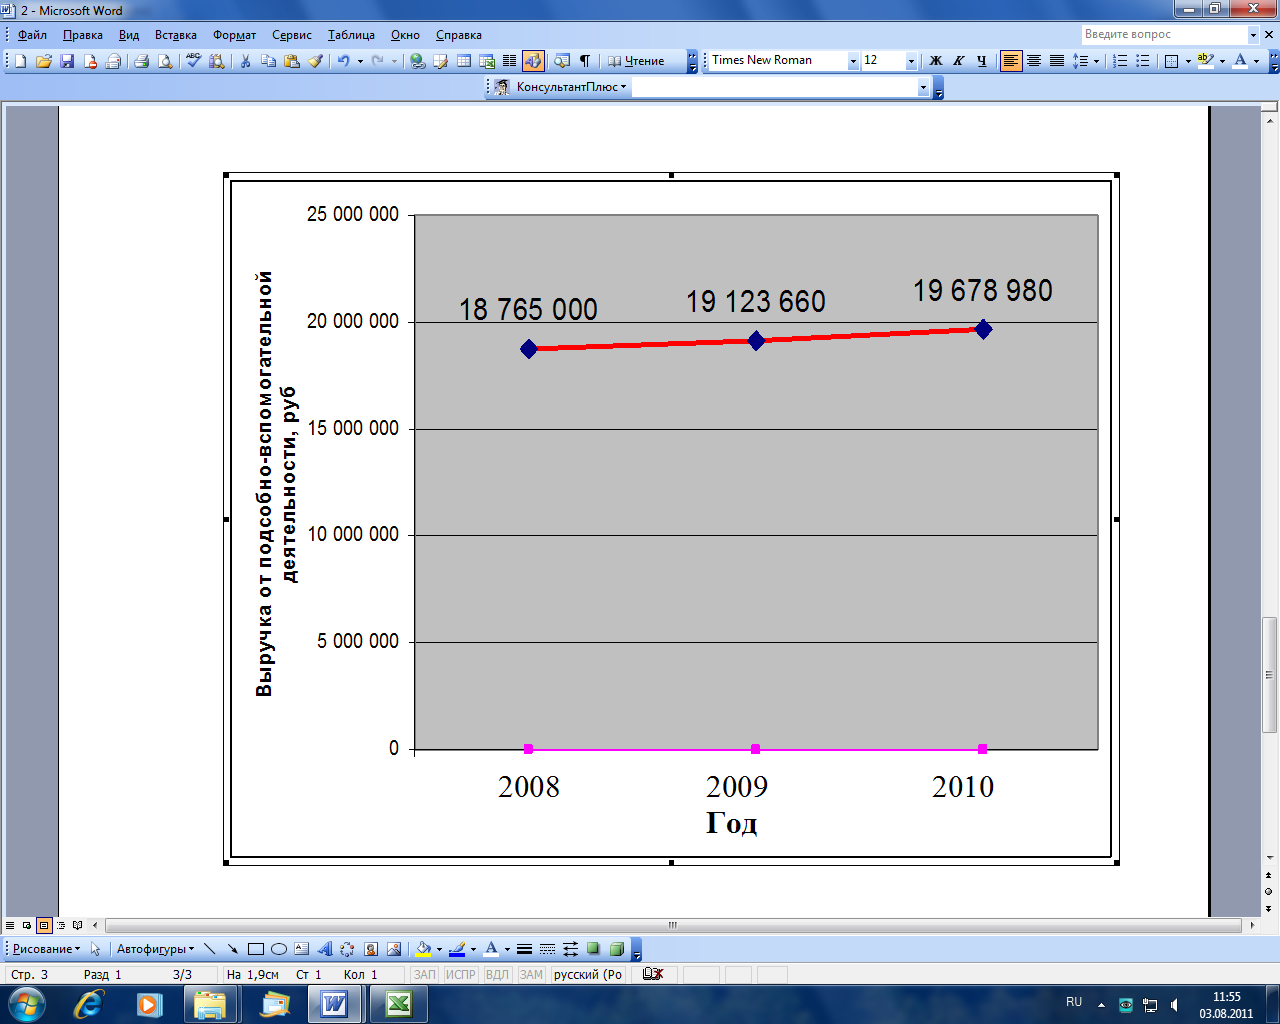
Task: Switch to Outline view button
Action: click(x=61, y=925)
